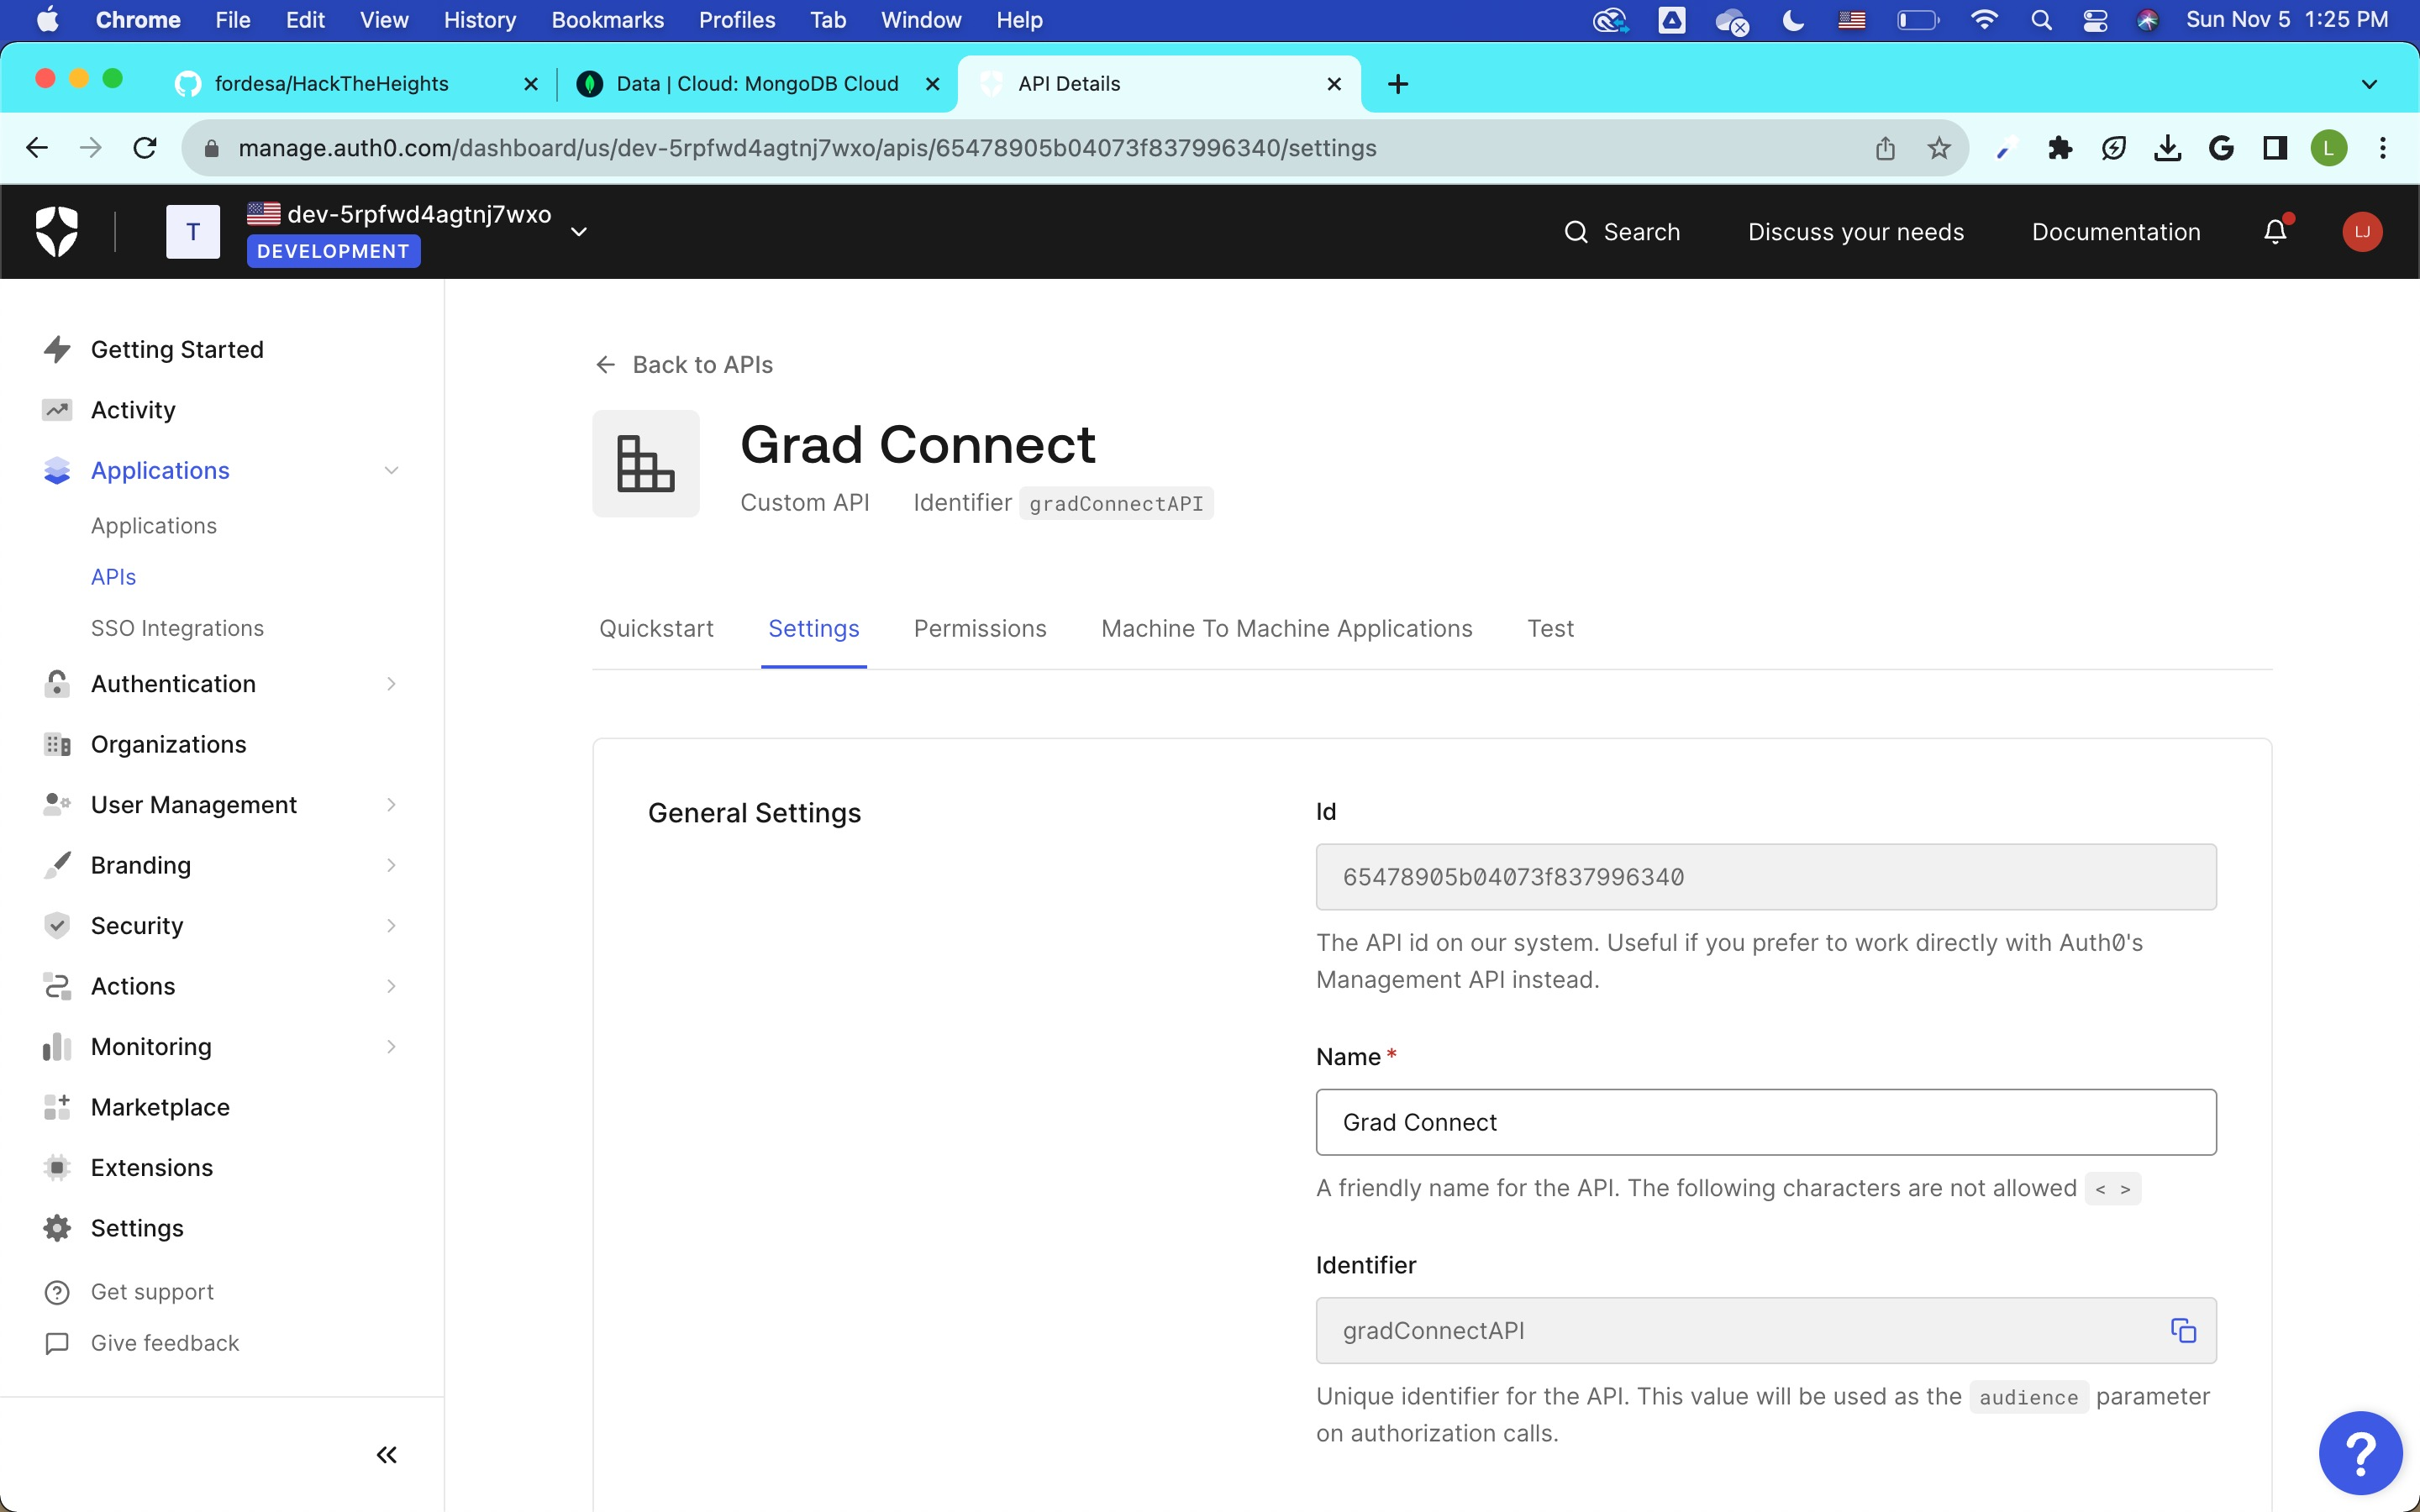2420x1512 pixels.
Task: Open the Machine To Machine Applications tab
Action: 1286,628
